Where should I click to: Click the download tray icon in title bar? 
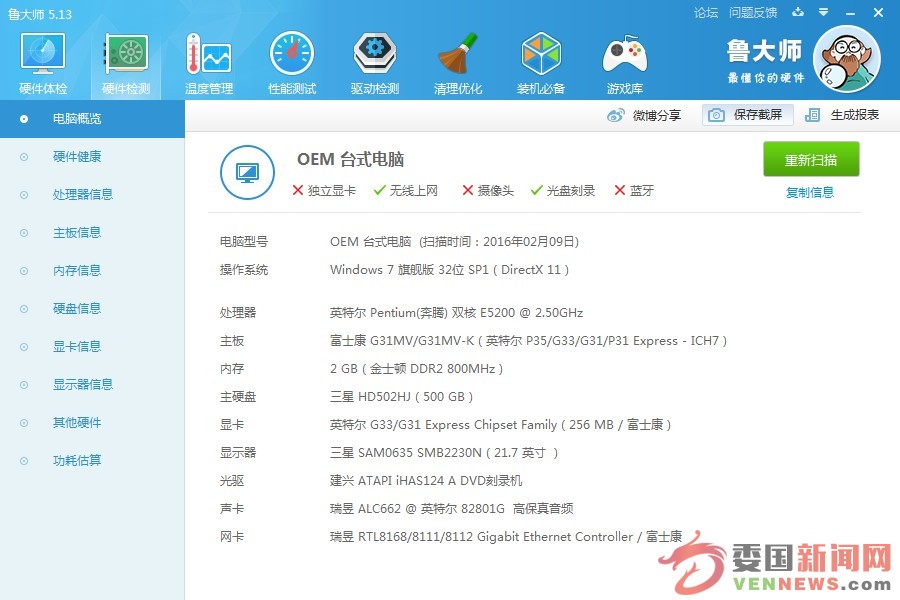point(798,12)
